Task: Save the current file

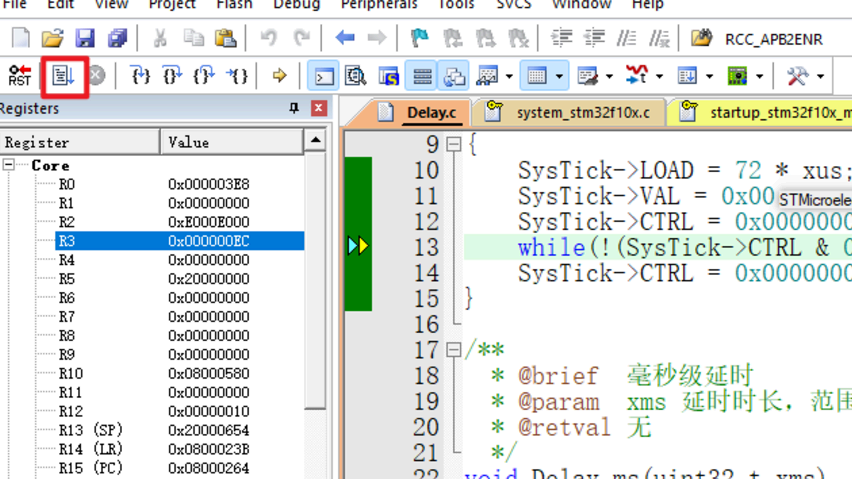Action: click(85, 38)
